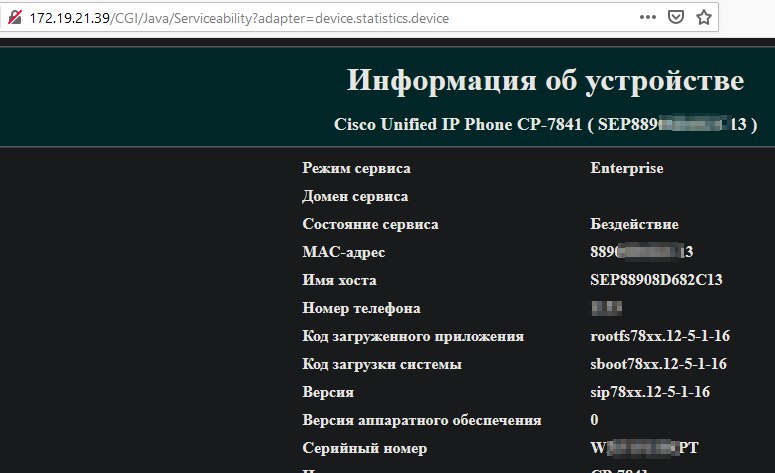Click the Save to Pocket icon

coord(676,17)
